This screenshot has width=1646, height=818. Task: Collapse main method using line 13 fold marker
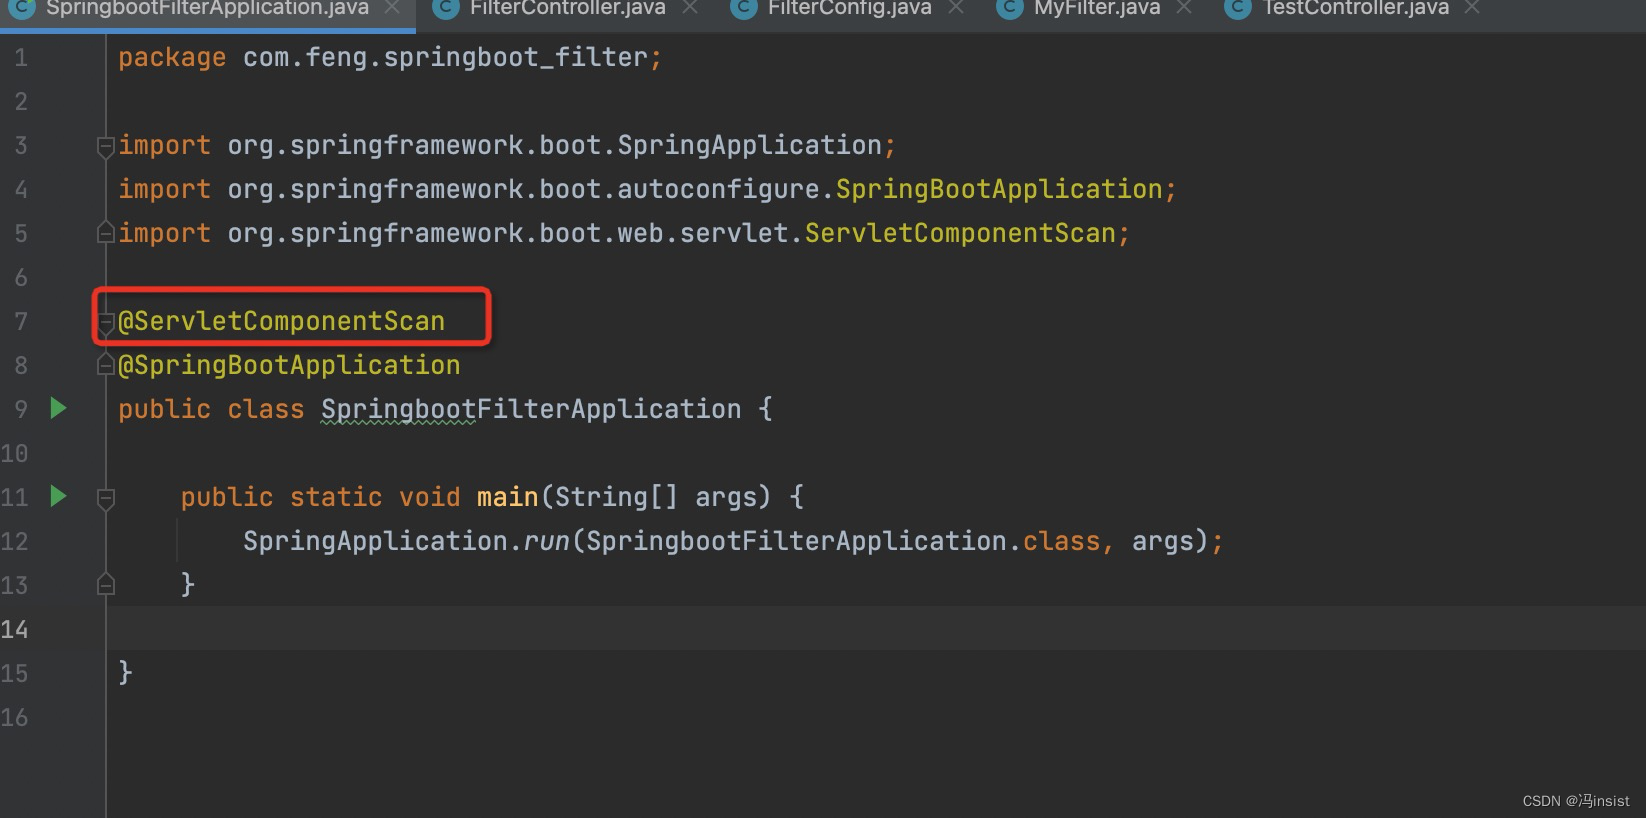pyautogui.click(x=105, y=585)
